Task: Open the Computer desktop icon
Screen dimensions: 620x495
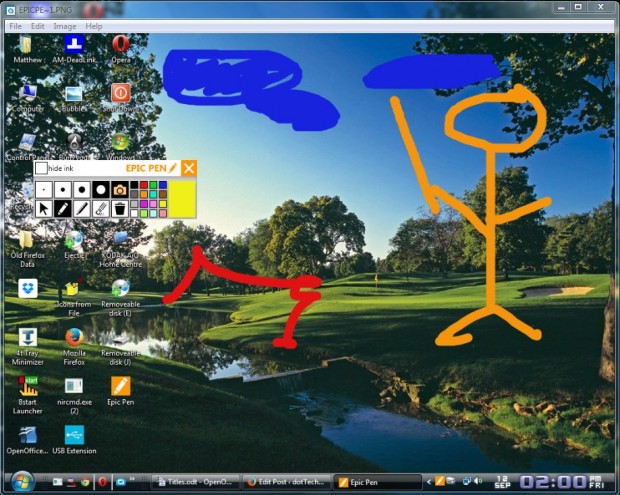Action: pyautogui.click(x=28, y=99)
